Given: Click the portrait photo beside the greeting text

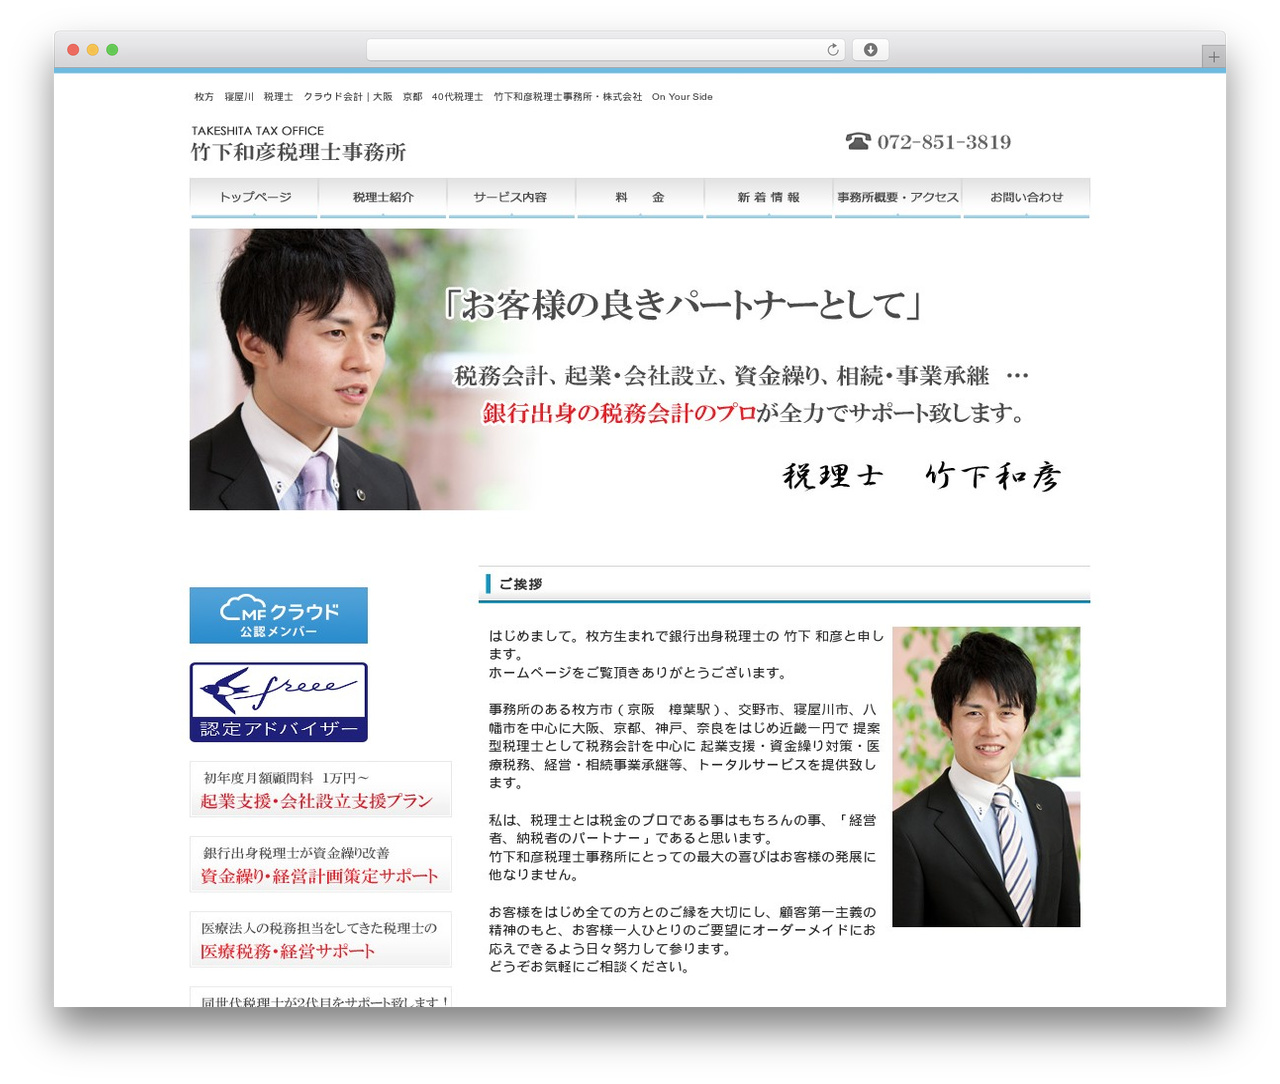Looking at the screenshot, I should [x=986, y=777].
